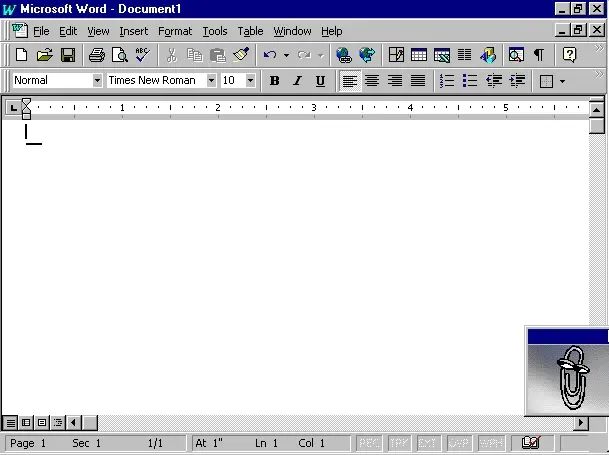Image resolution: width=609 pixels, height=455 pixels.
Task: Show the Web toolbar
Action: [x=367, y=55]
